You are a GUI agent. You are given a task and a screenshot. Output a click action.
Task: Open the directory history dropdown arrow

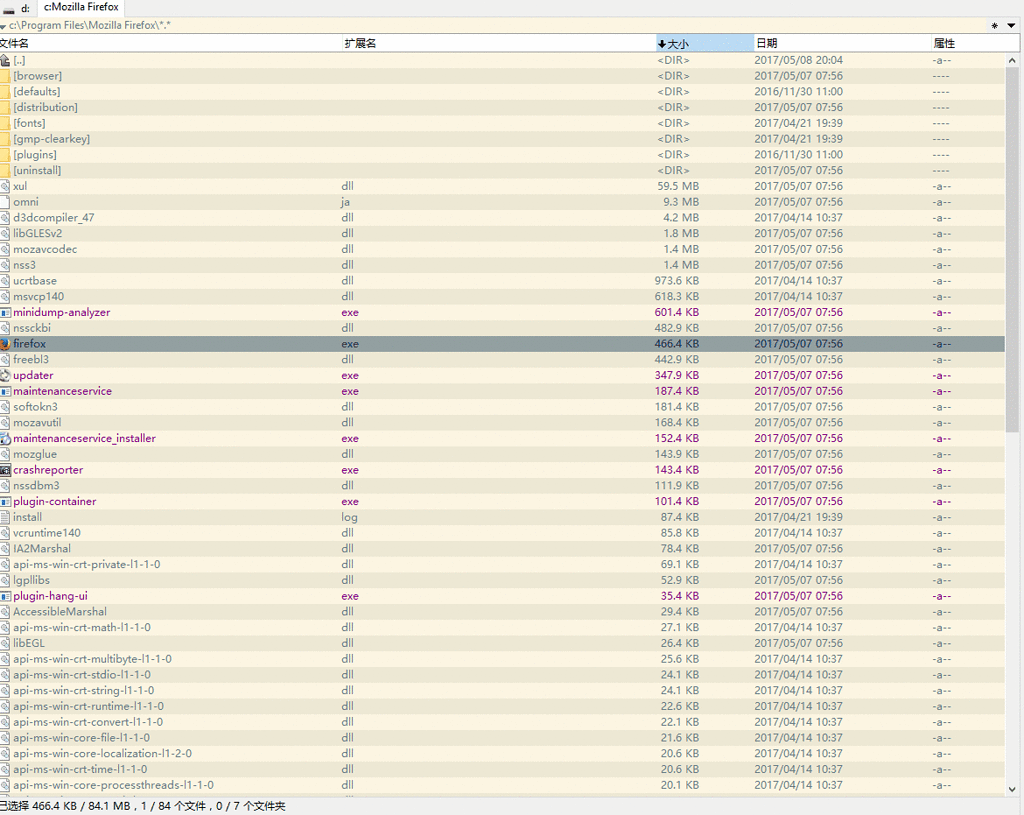[x=1012, y=25]
